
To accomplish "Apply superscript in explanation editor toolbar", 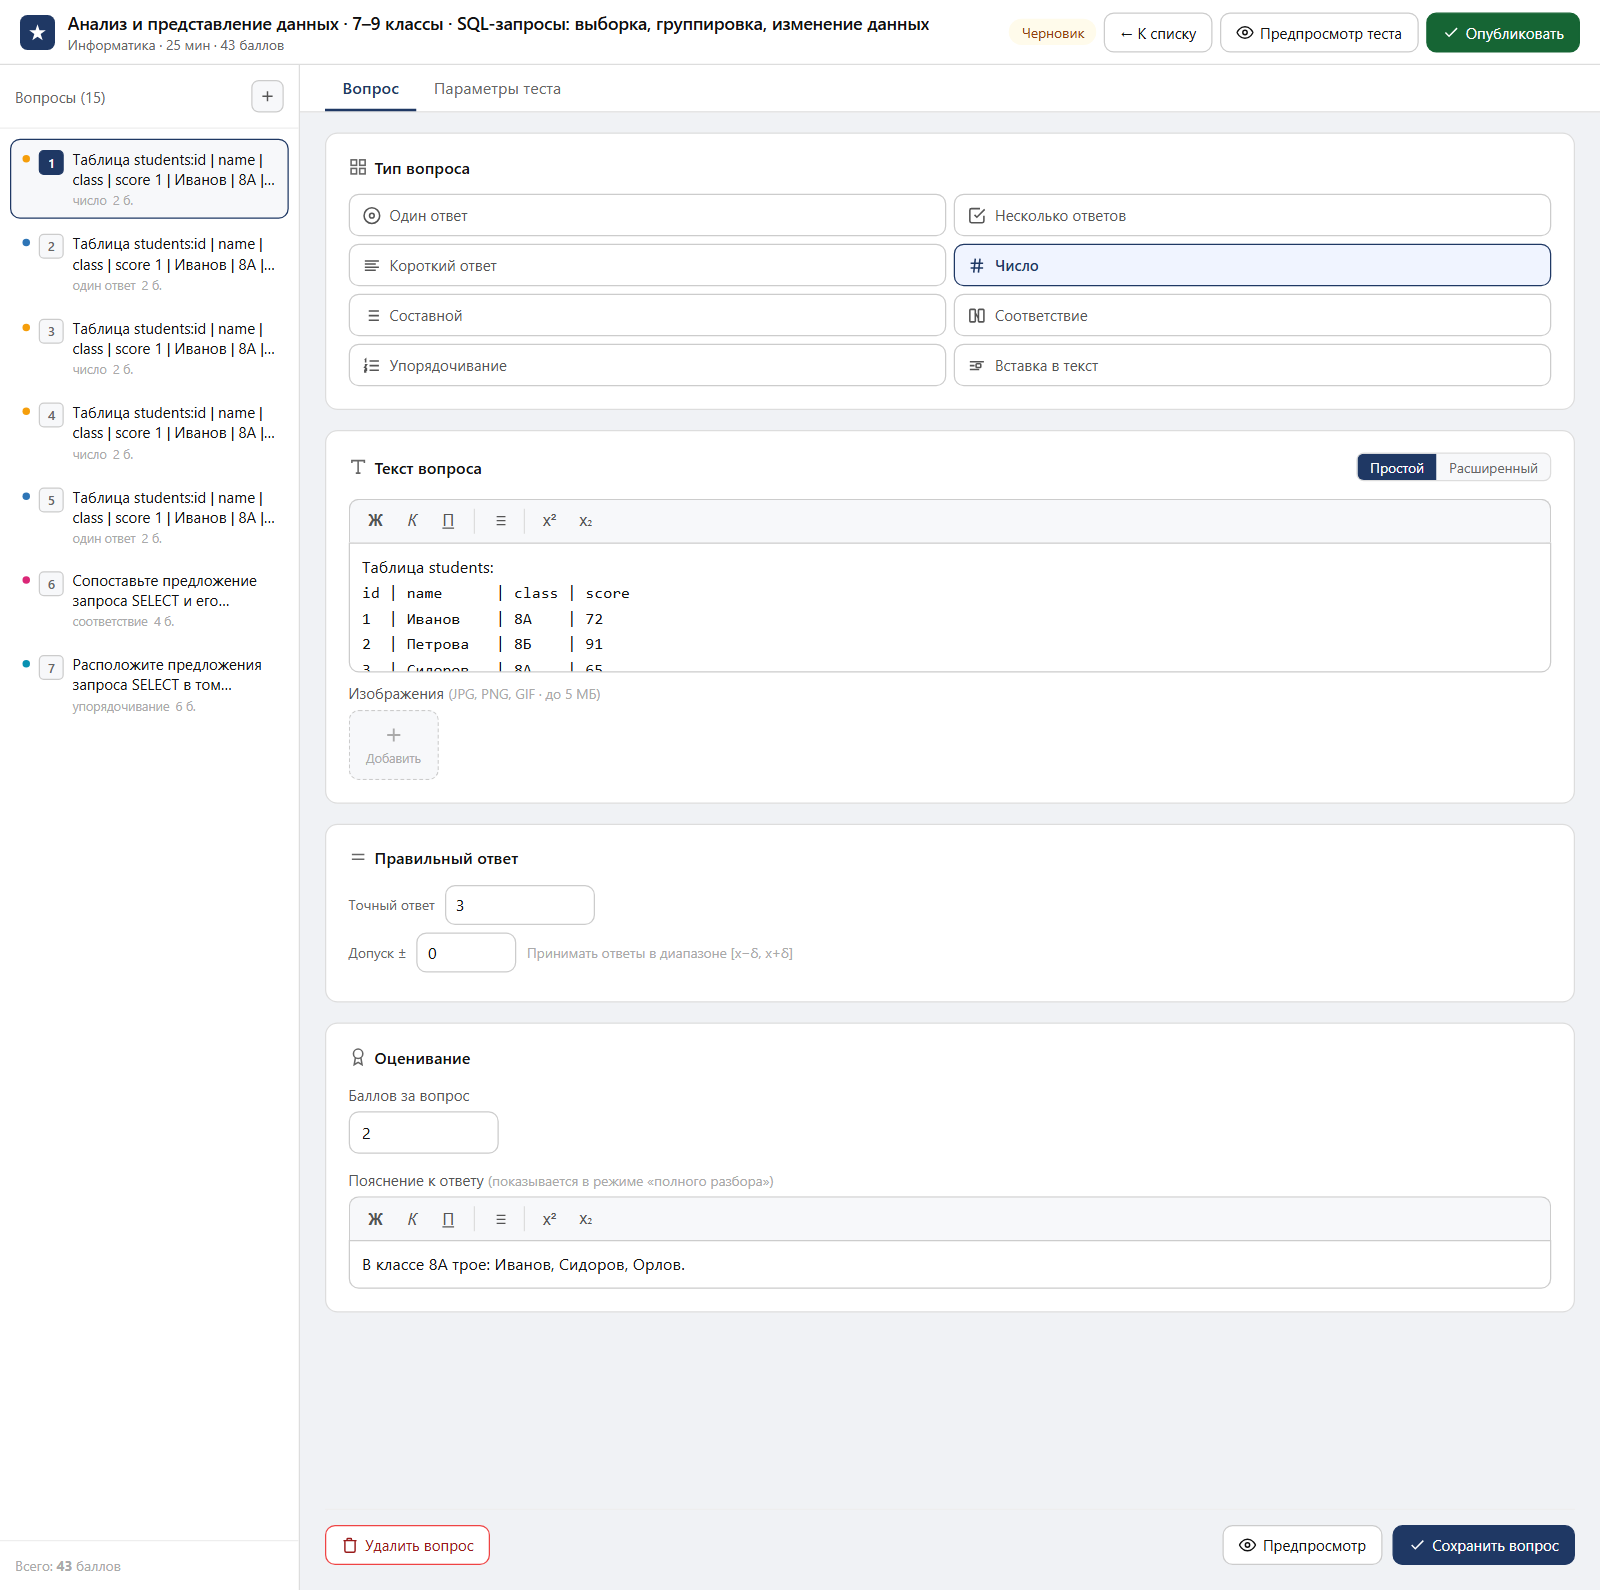I will point(549,1219).
